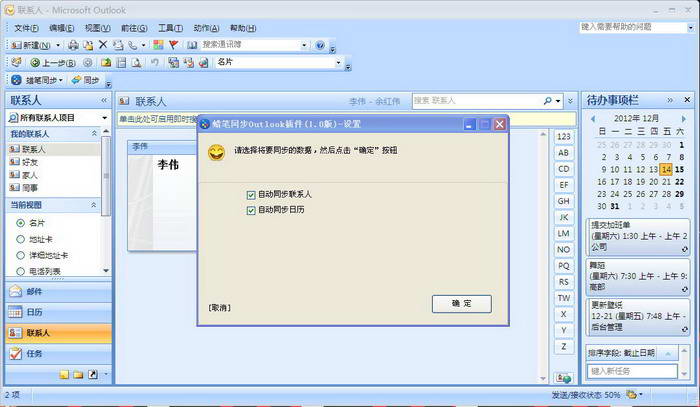Image resolution: width=700 pixels, height=407 pixels.
Task: Select the 电话列表 view radio button
Action: 20,271
